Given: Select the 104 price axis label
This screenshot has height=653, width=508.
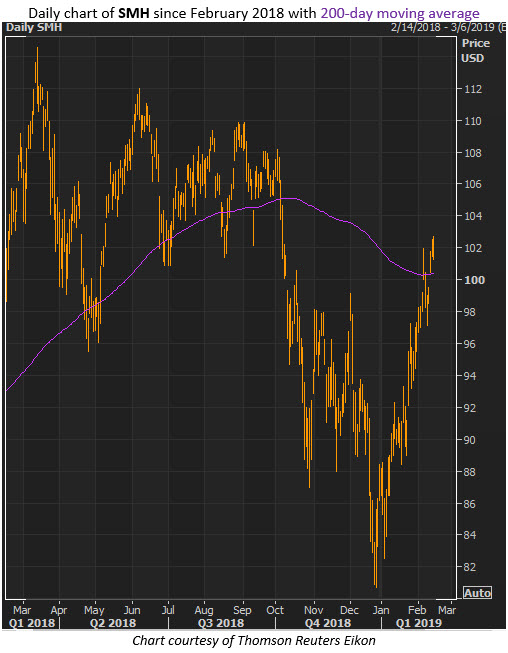Looking at the screenshot, I should pos(473,216).
